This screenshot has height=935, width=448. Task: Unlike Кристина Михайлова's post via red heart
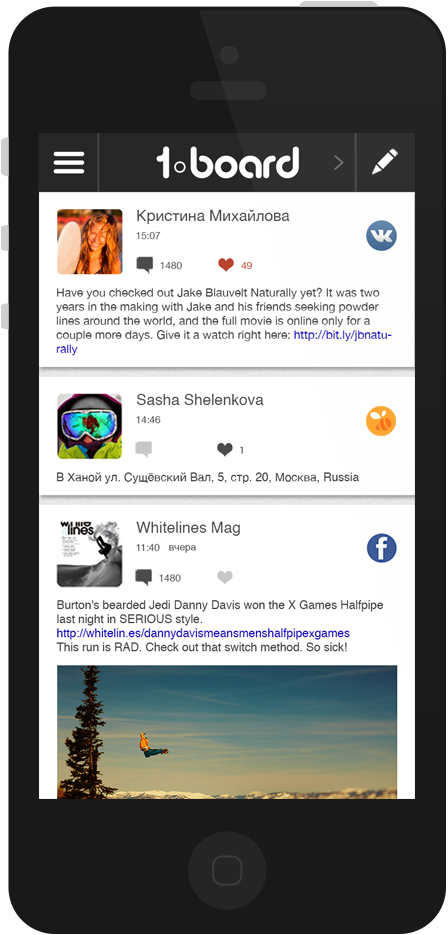point(225,265)
